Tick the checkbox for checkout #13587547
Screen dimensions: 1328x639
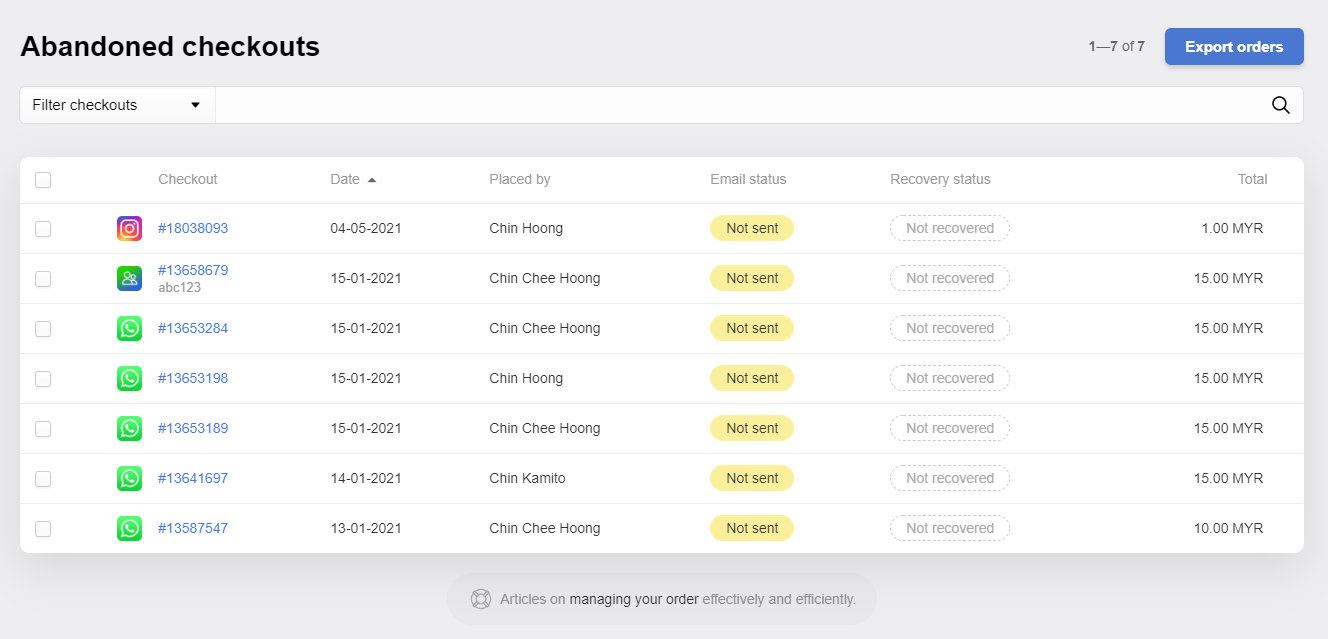[43, 529]
